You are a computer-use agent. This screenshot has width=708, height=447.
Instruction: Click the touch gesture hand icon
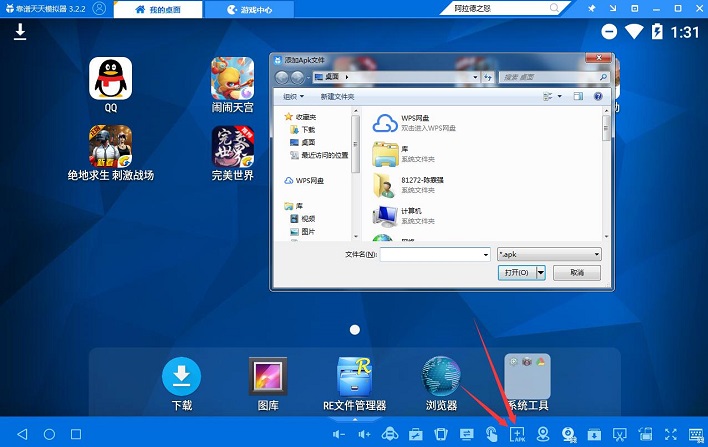pos(492,434)
